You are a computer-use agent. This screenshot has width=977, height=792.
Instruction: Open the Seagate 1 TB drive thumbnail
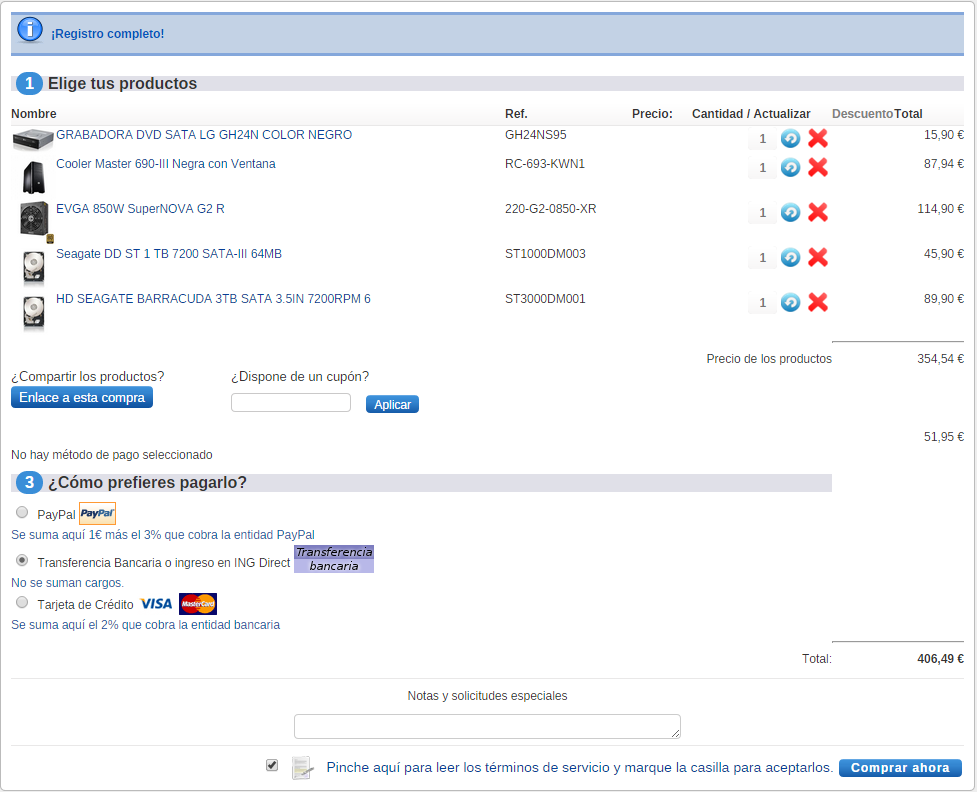coord(34,267)
